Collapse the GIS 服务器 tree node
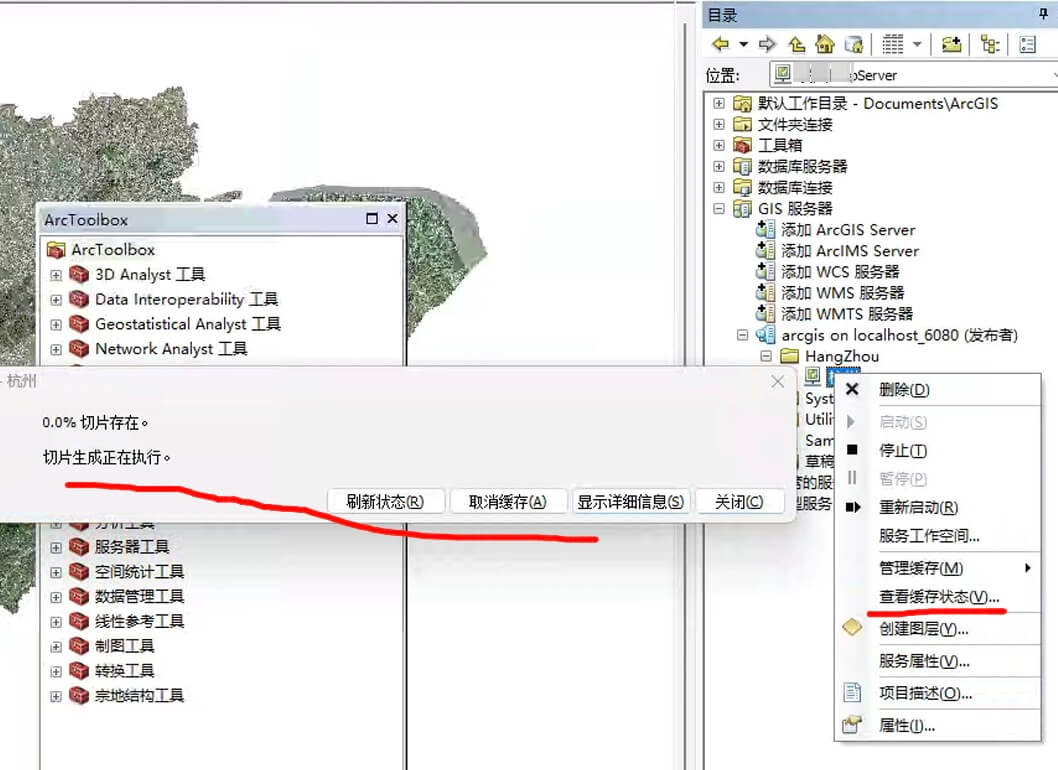1058x770 pixels. click(x=719, y=209)
